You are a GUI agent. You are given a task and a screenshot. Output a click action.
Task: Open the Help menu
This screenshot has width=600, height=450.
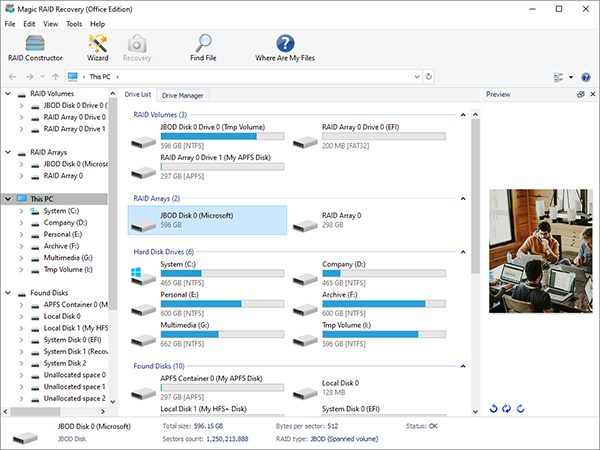[97, 24]
